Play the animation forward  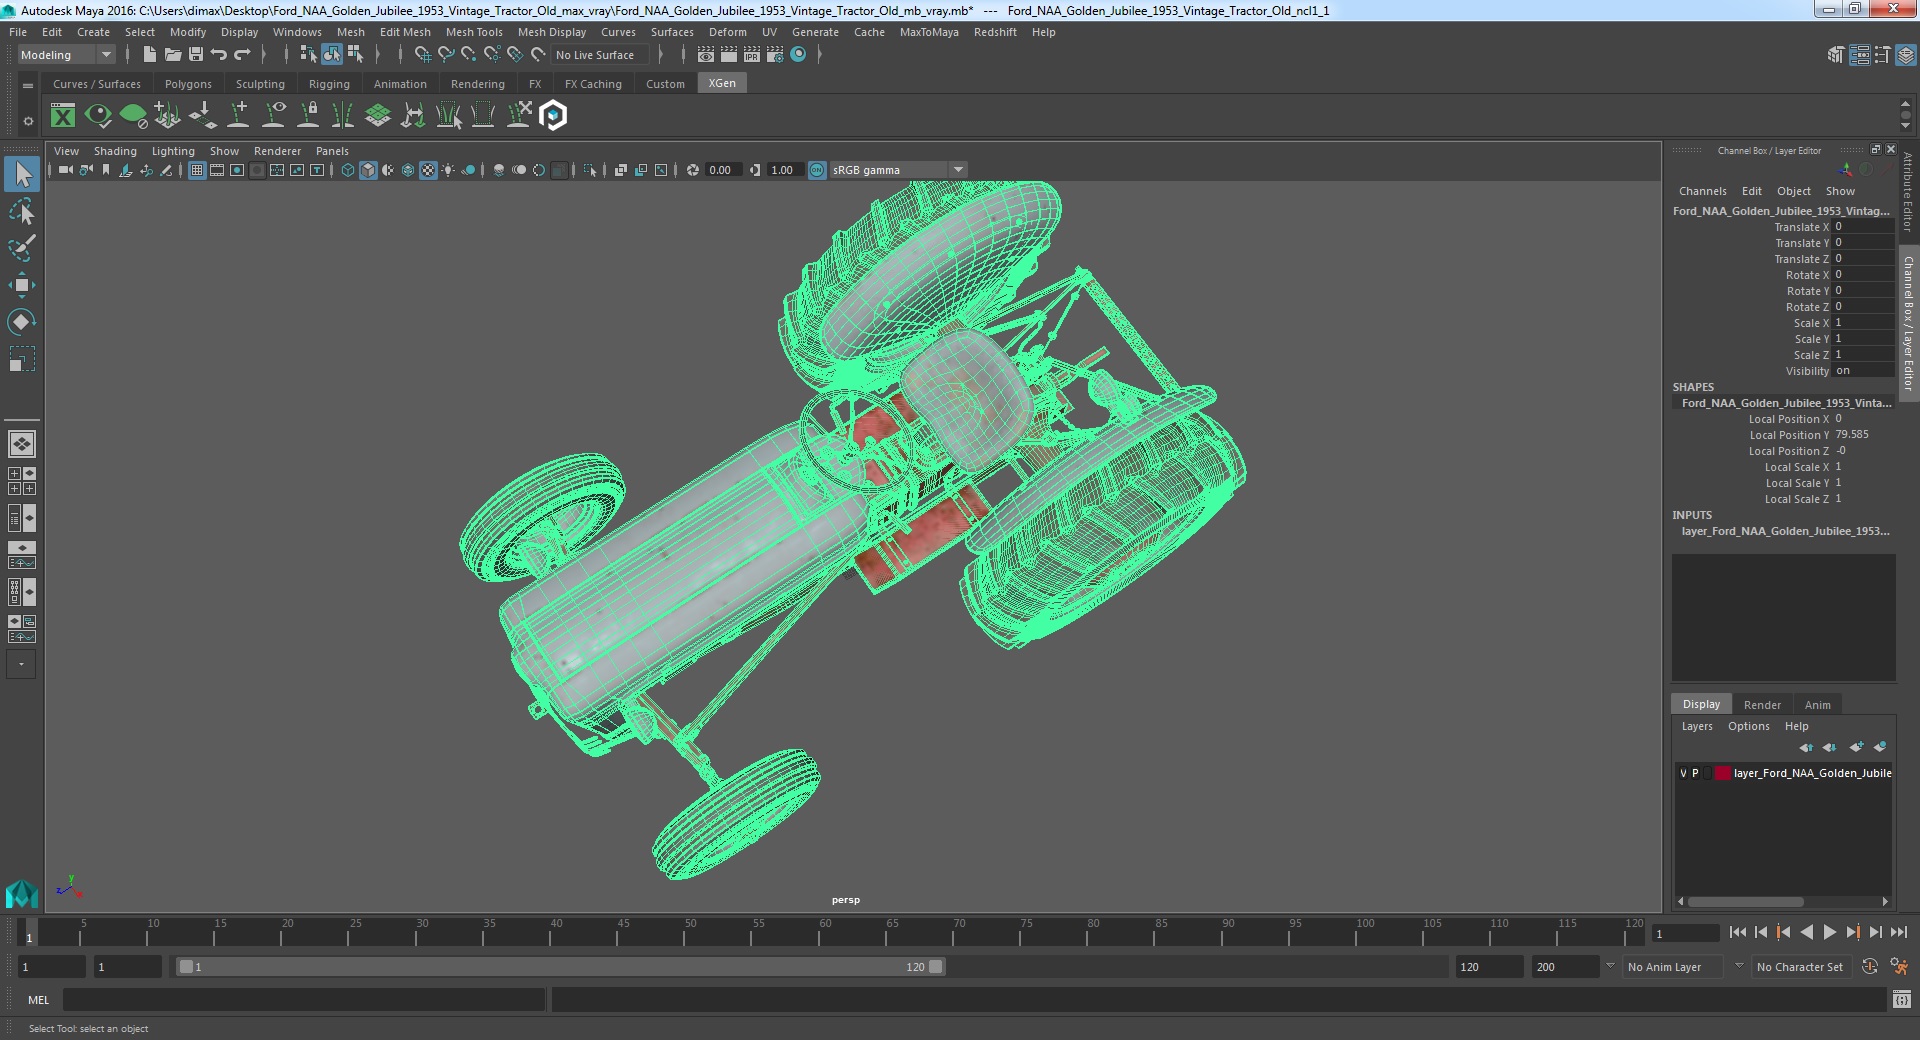coord(1830,932)
